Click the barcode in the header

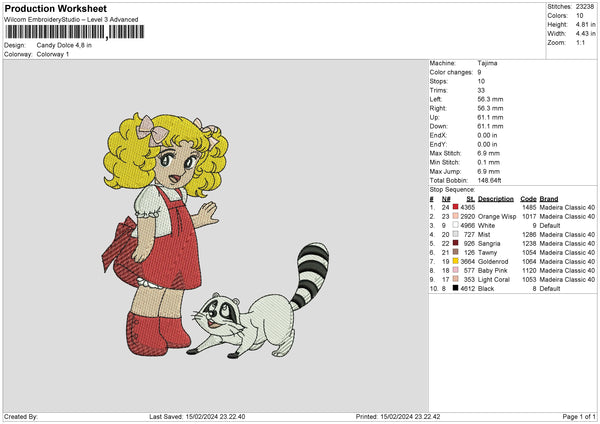click(75, 32)
